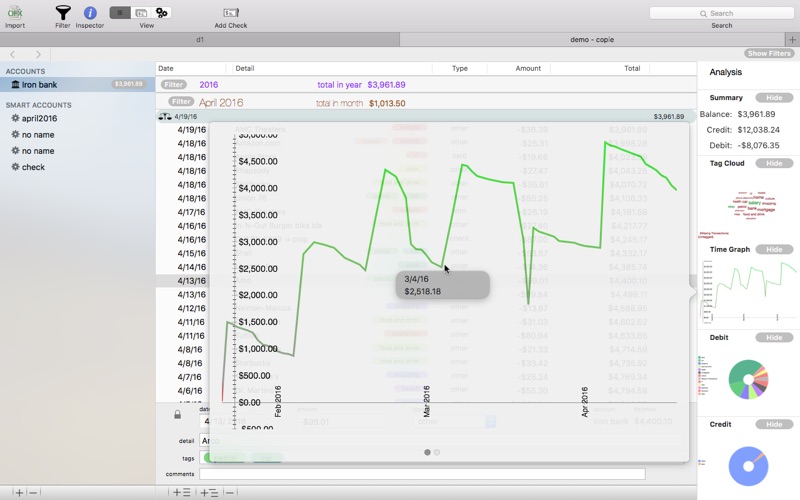Click the balance scale icon on 4/19/16 row
Viewport: 800px width, 500px height.
point(165,116)
